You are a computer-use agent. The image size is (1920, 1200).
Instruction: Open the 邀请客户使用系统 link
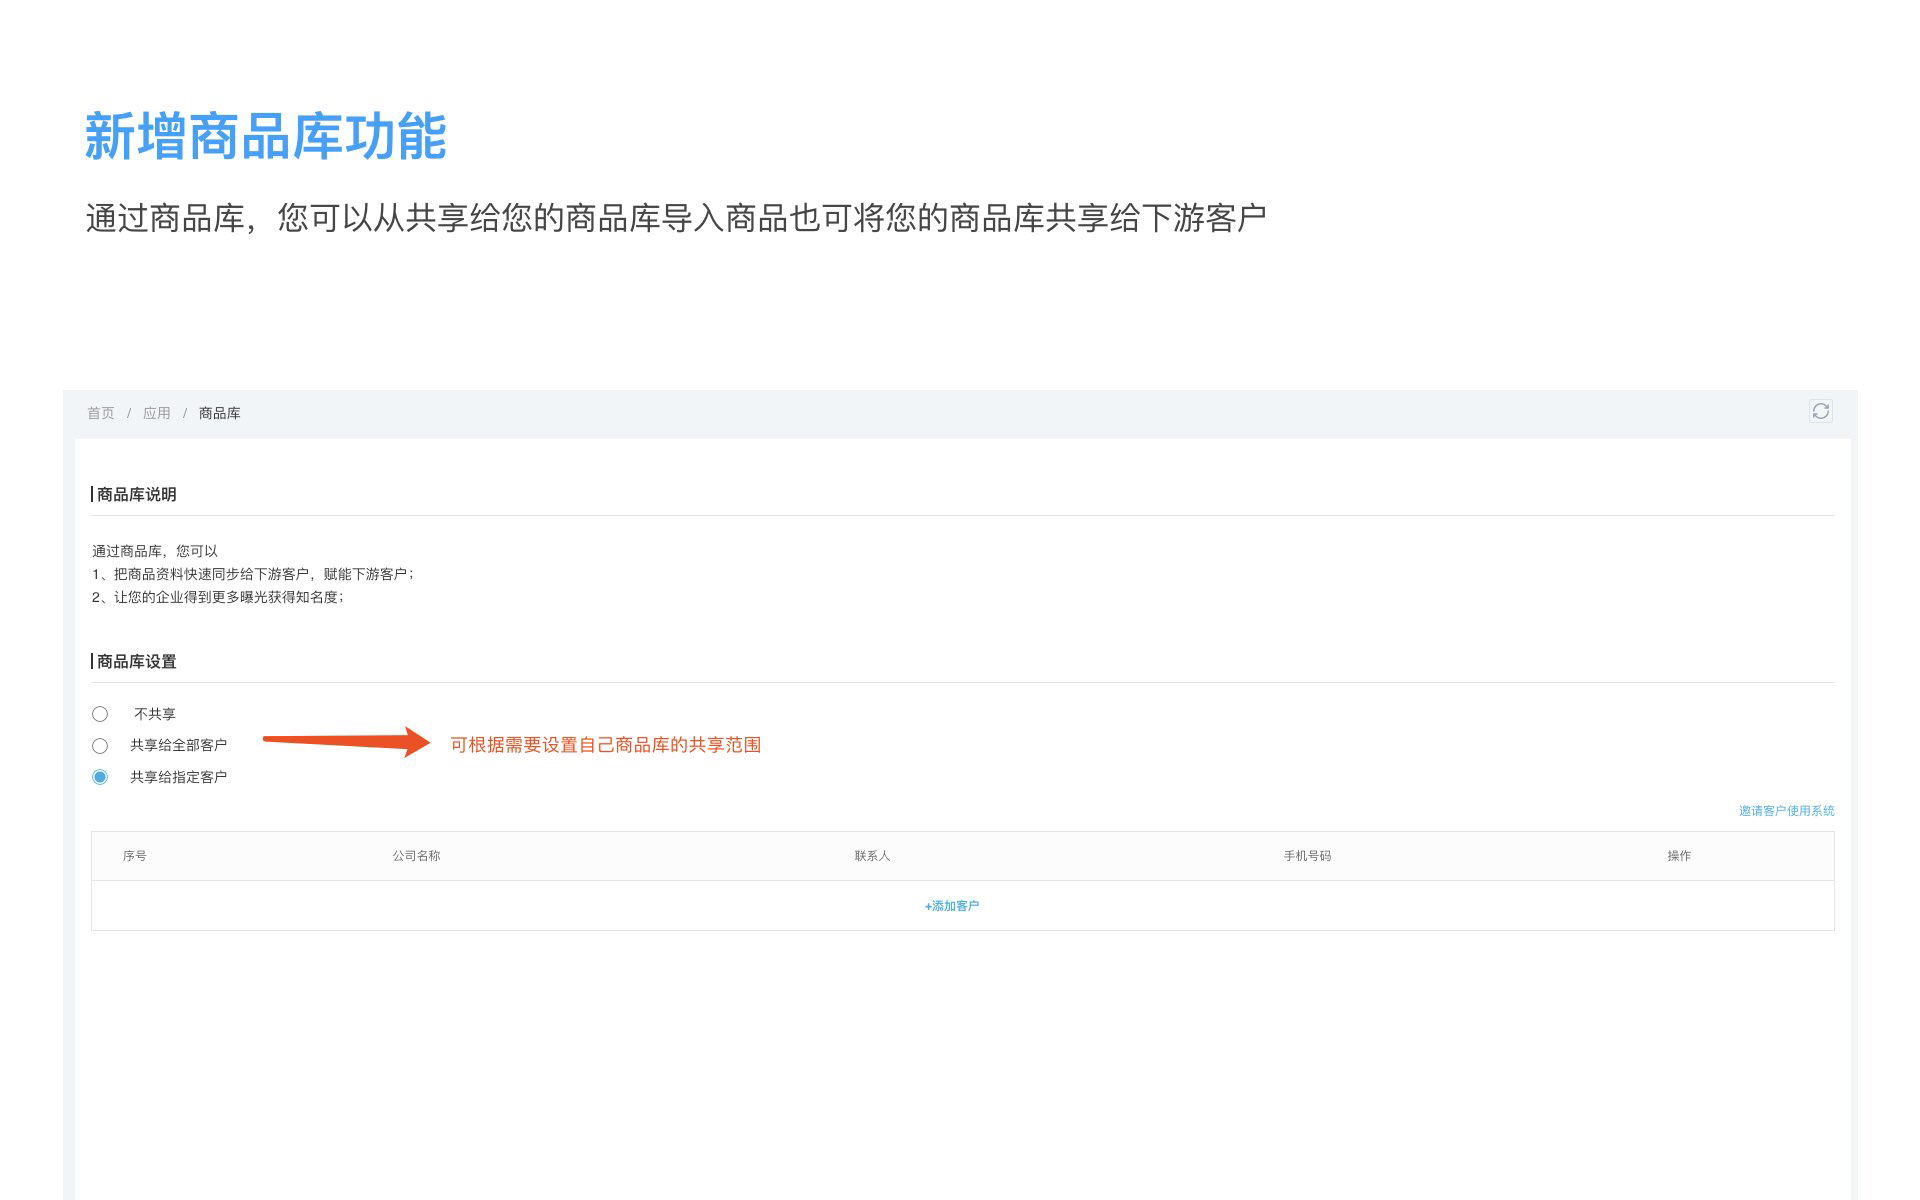(1786, 811)
